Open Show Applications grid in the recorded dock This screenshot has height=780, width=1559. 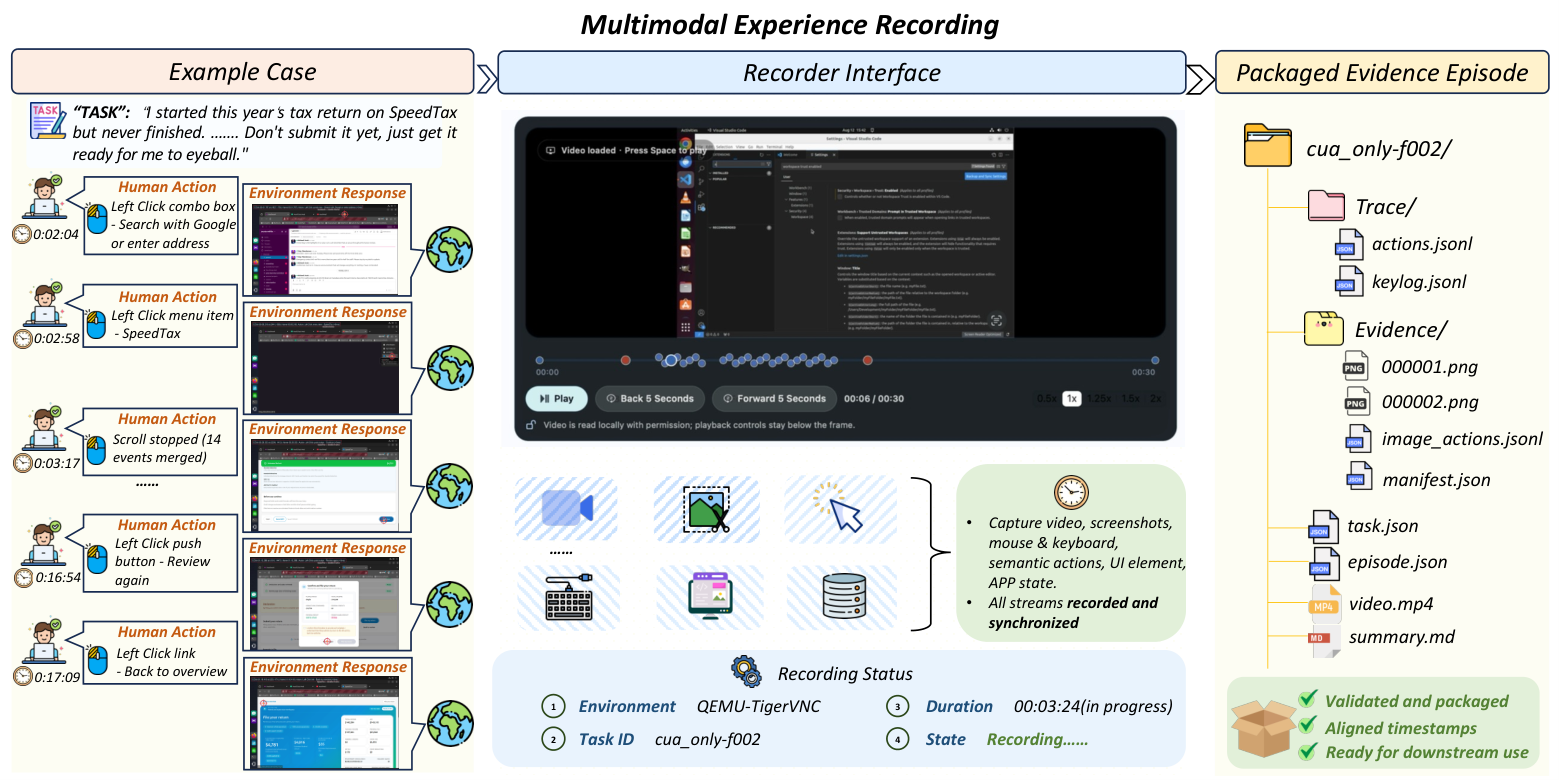pyautogui.click(x=686, y=327)
